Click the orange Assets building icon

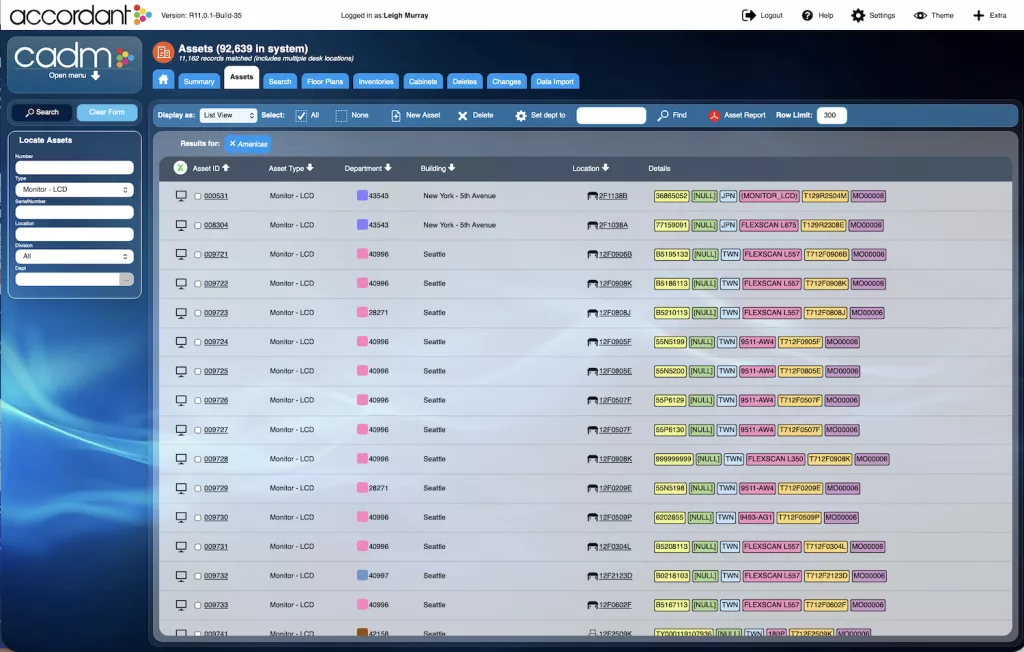pyautogui.click(x=163, y=52)
